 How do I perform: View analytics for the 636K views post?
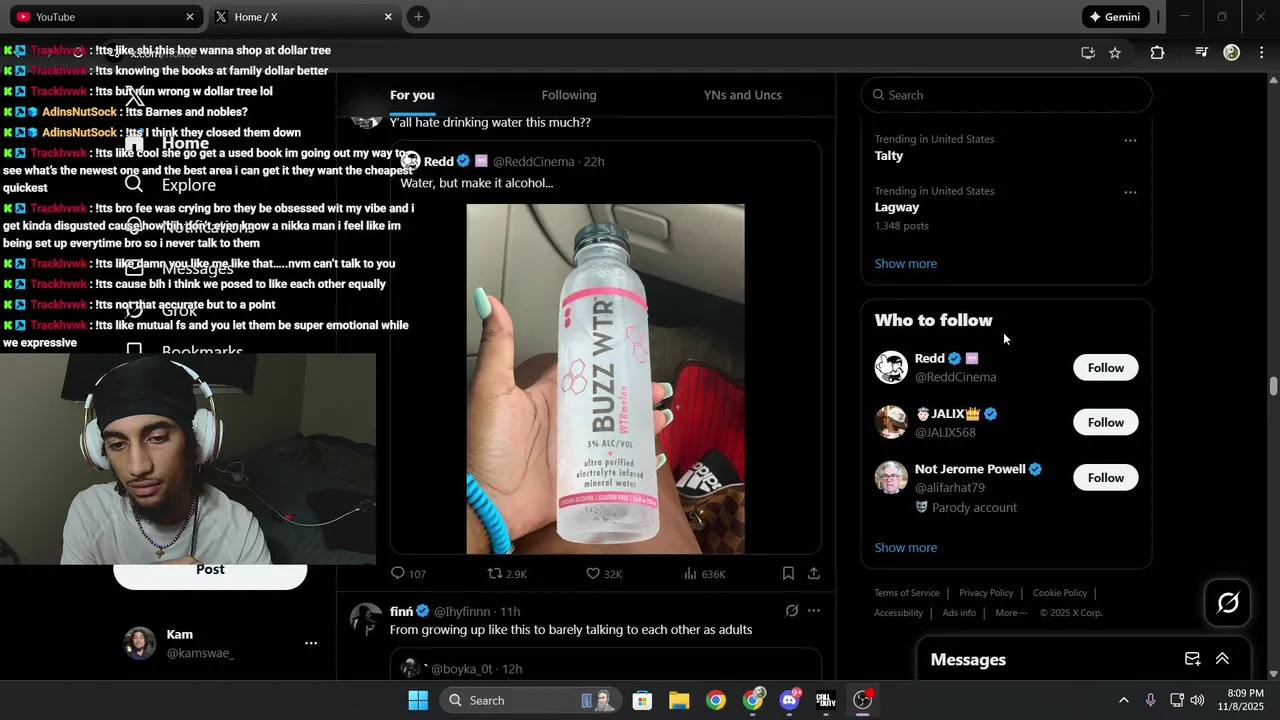coord(704,574)
